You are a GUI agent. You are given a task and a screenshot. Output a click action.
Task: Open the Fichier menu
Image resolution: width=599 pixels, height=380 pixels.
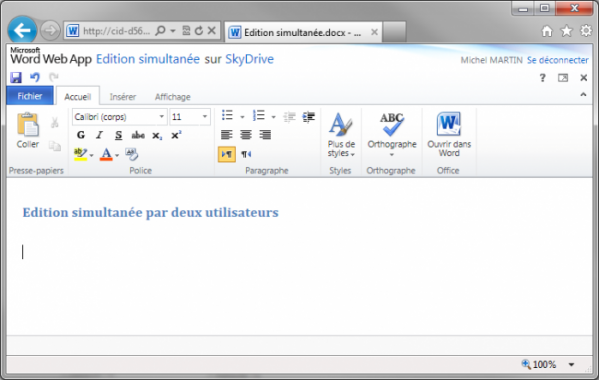[30, 96]
